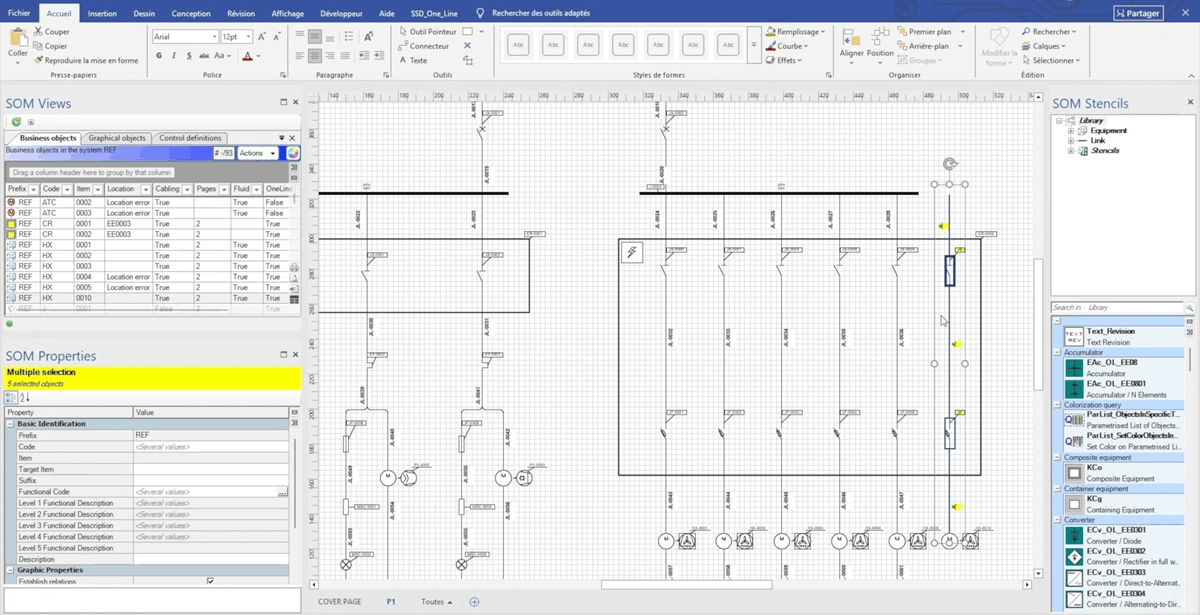
Task: Collapse the Basic Identification property group
Action: 11,424
